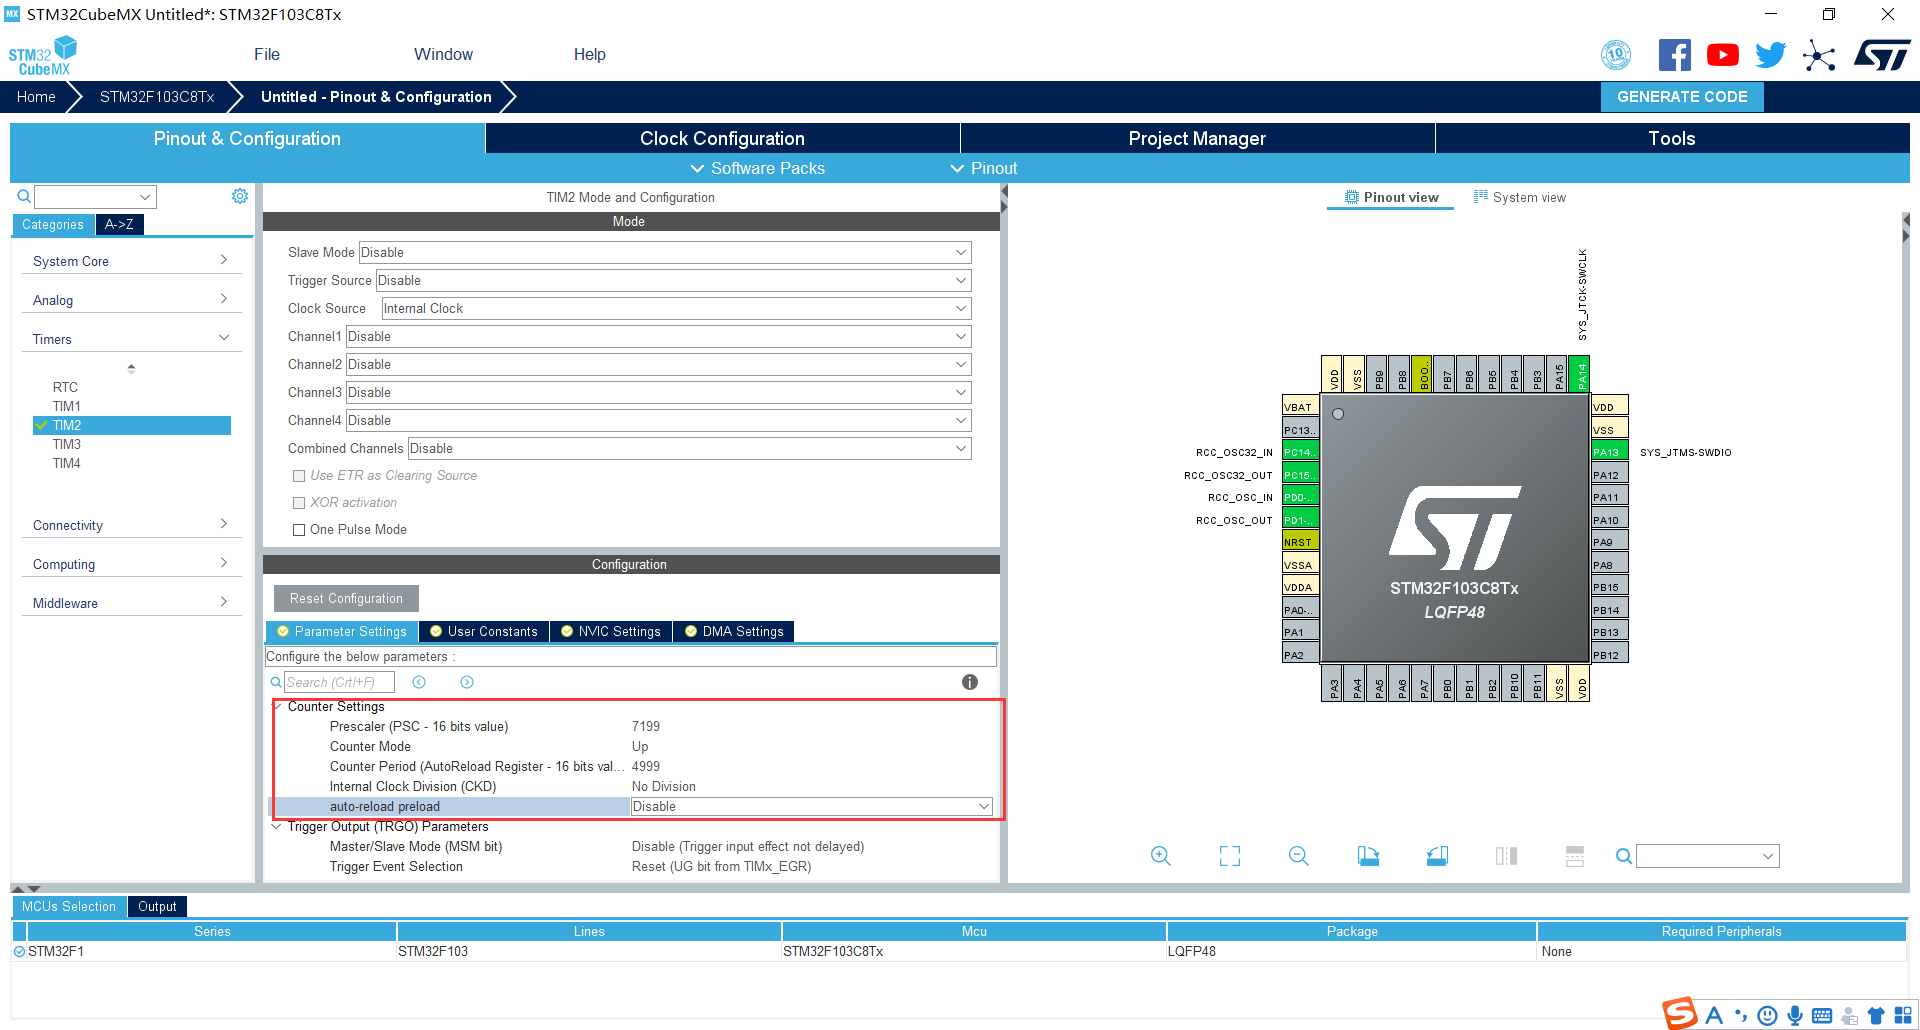
Task: Open the Clock Source dropdown
Action: click(x=676, y=309)
